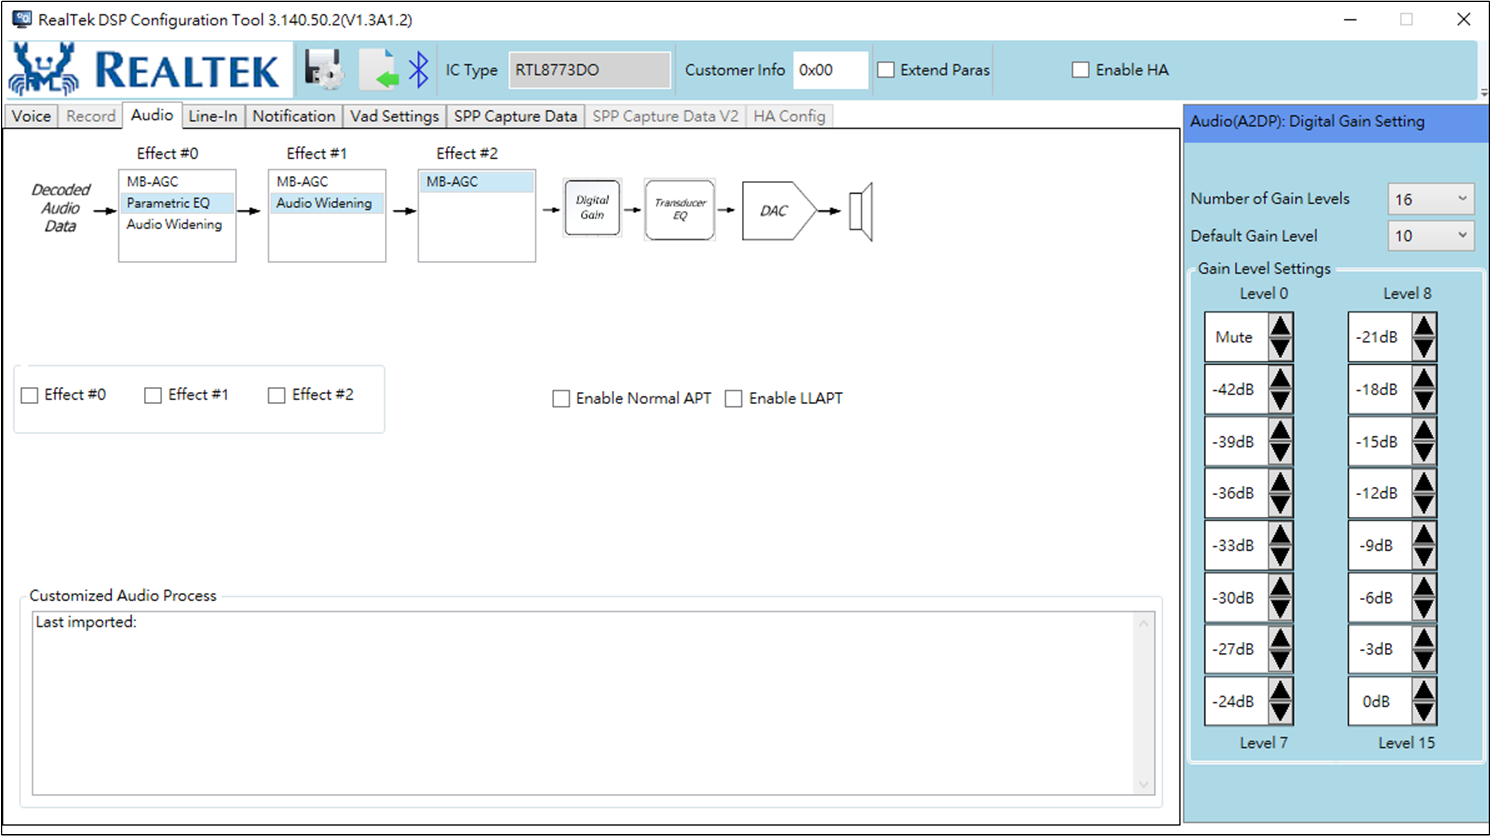Switch to the Voice tab

(x=31, y=116)
